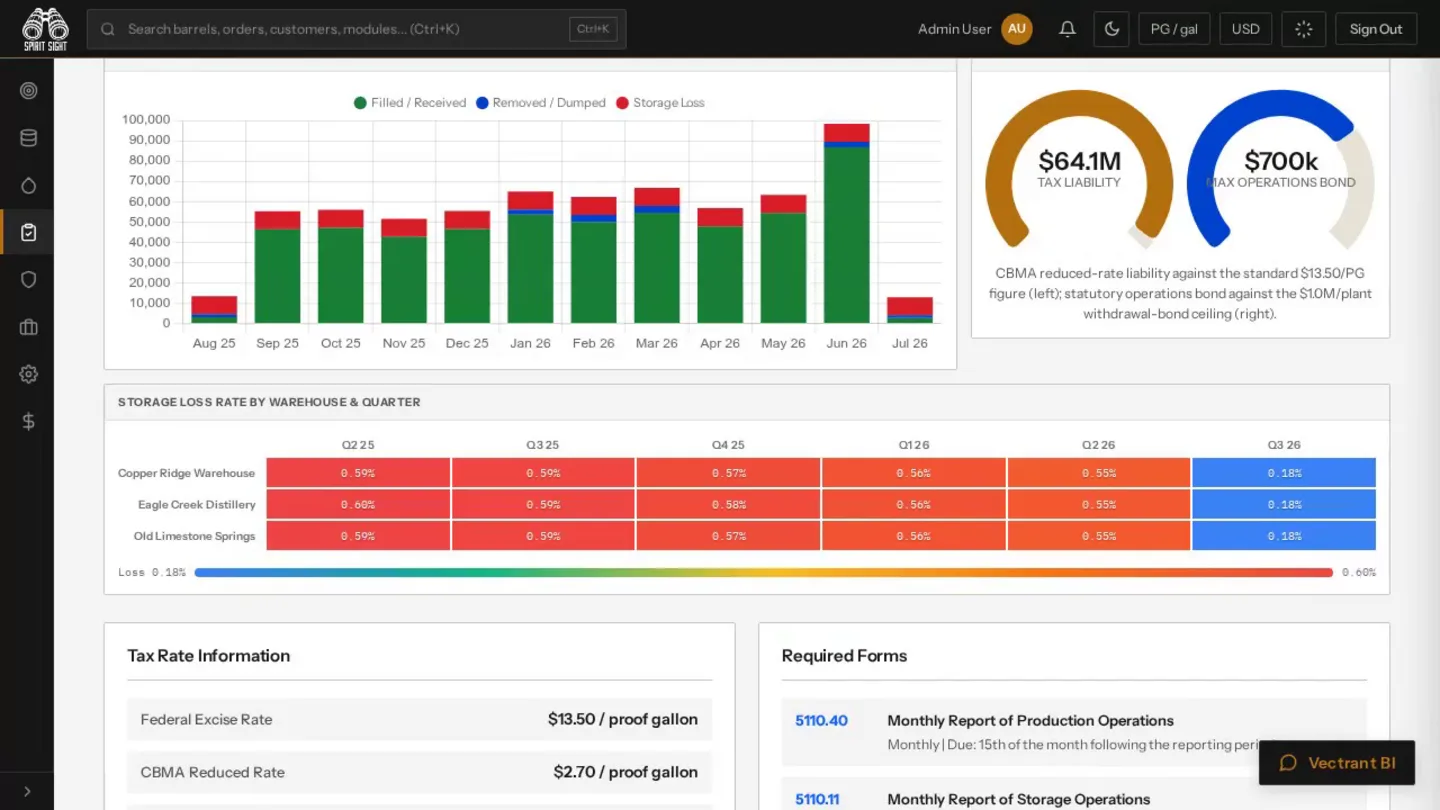
Task: Focus the global search field
Action: tap(356, 29)
